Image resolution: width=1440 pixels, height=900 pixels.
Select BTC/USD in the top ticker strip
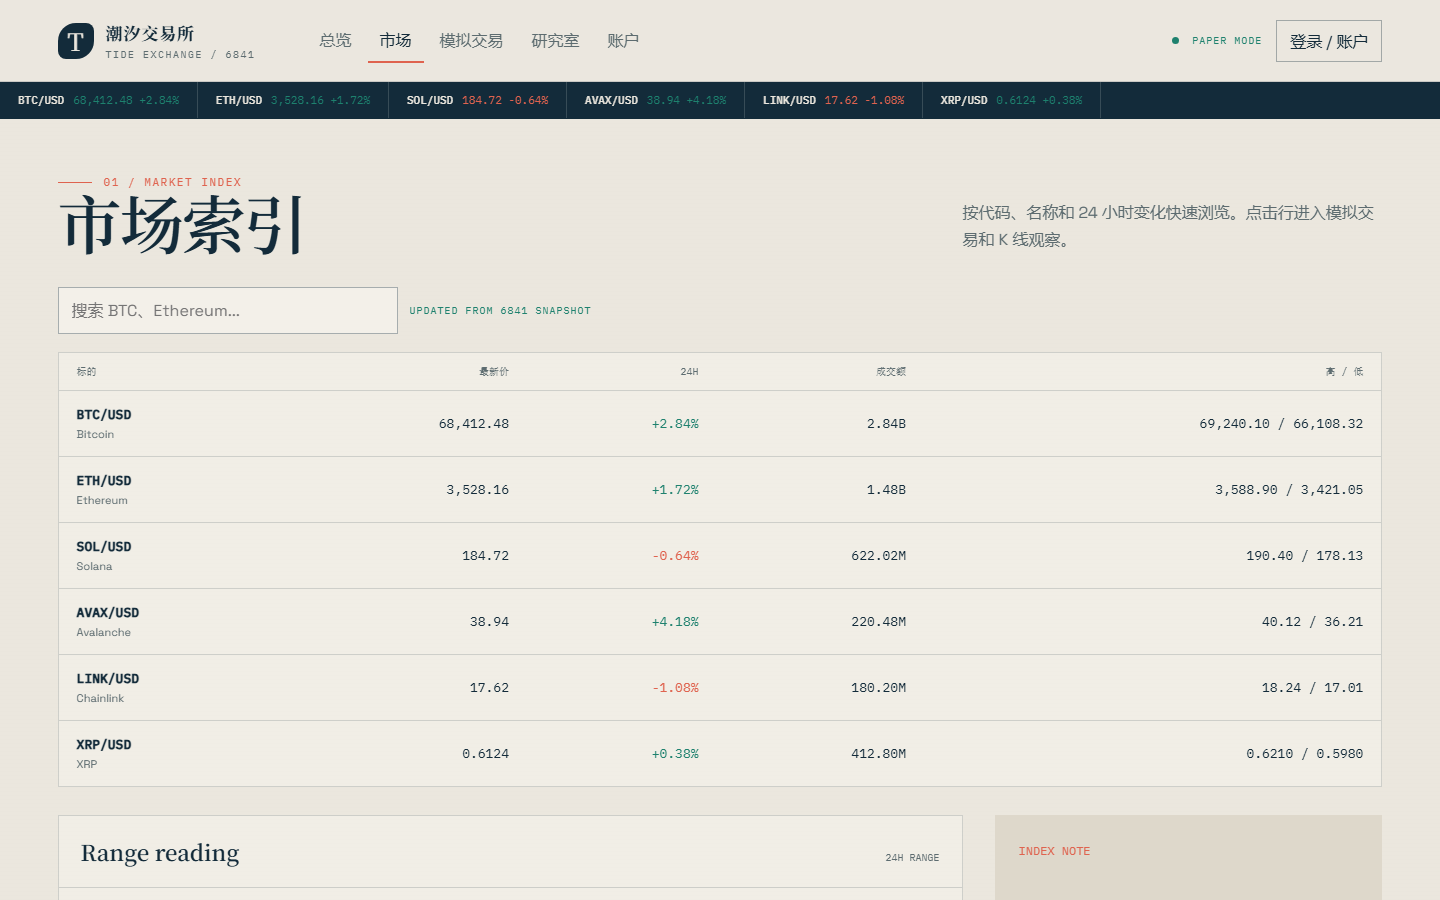tap(98, 100)
